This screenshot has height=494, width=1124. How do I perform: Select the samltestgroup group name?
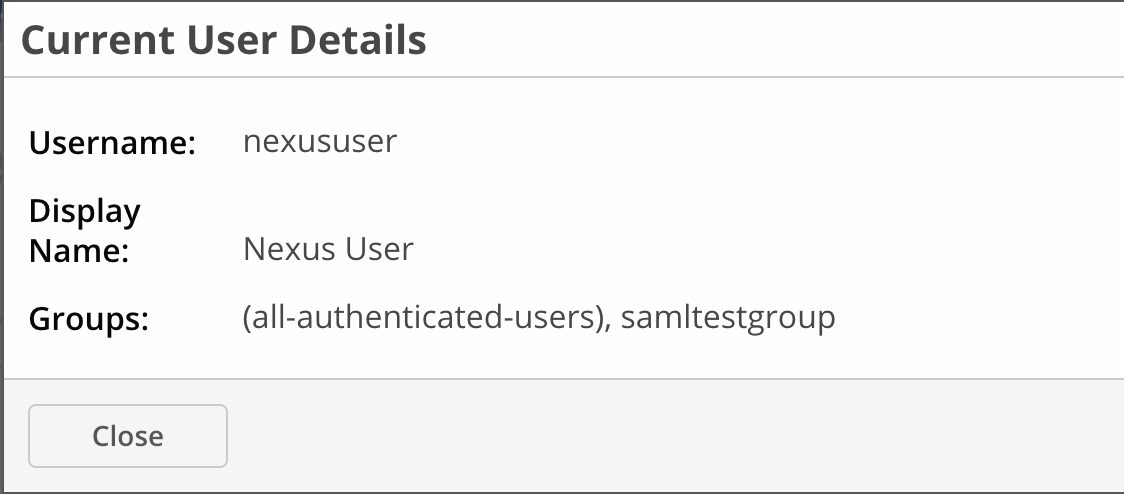tap(728, 319)
